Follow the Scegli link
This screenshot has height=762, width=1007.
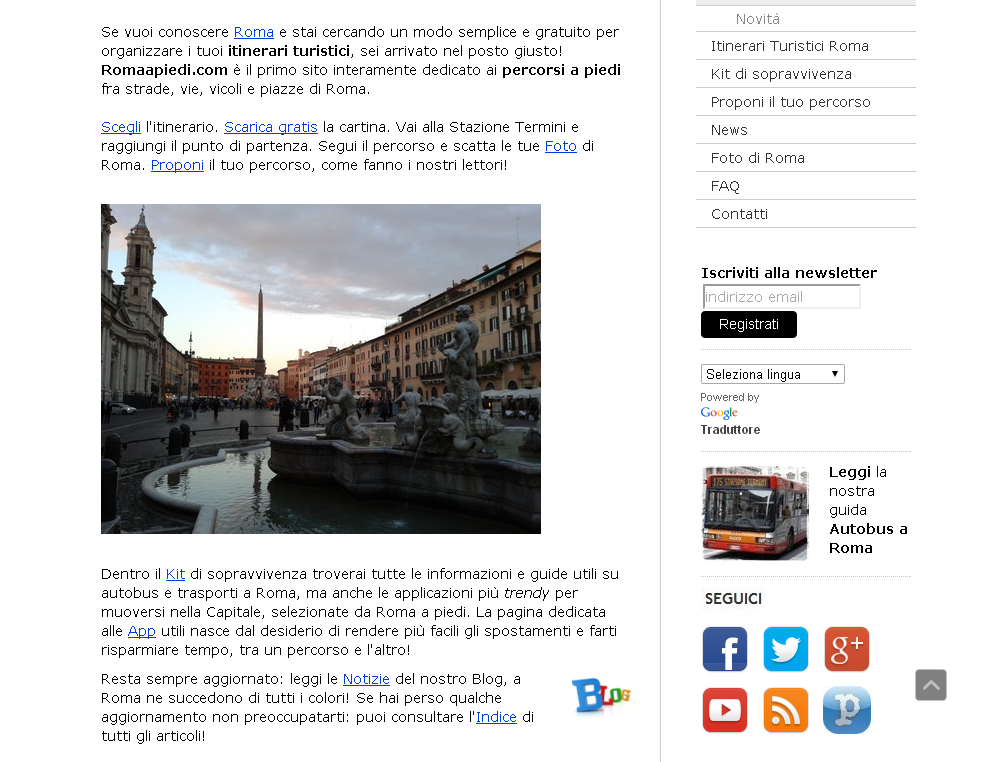(121, 127)
